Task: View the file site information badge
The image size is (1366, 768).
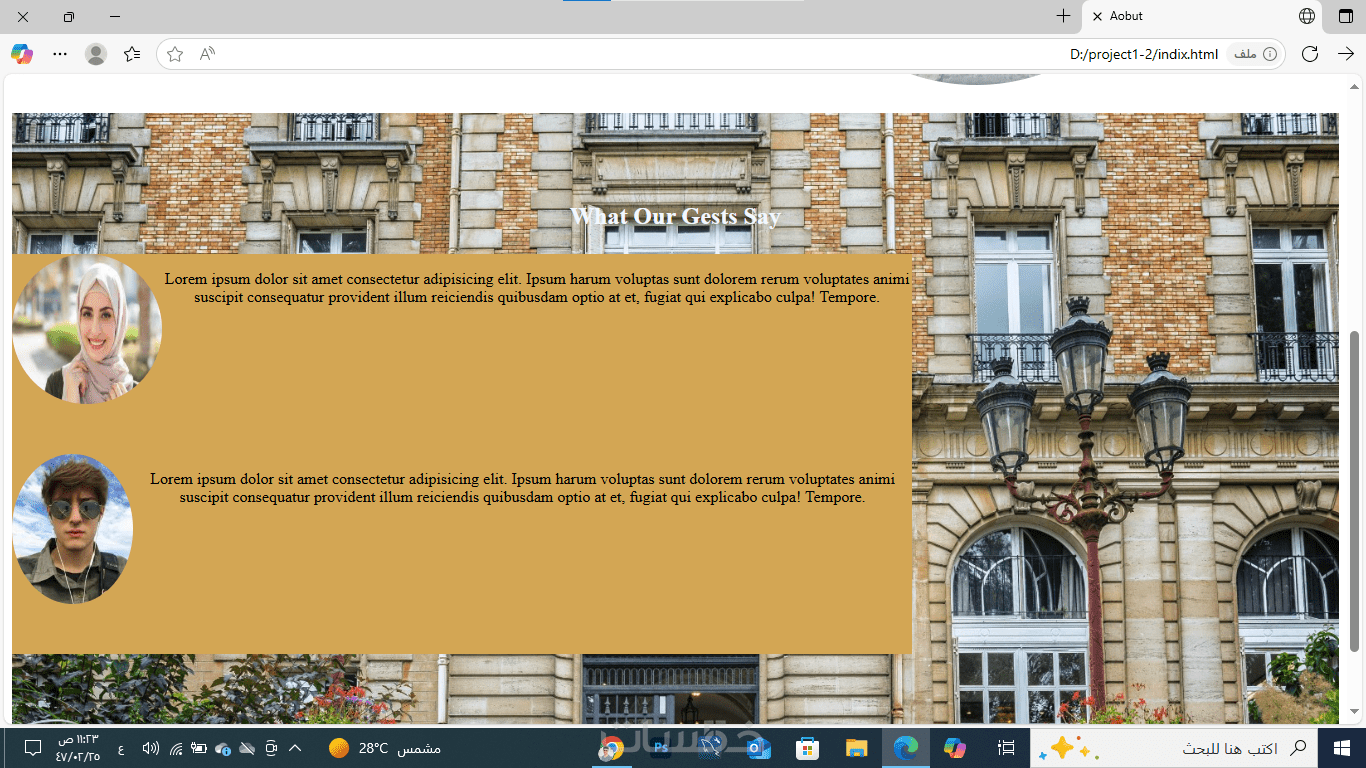Action: [1255, 54]
